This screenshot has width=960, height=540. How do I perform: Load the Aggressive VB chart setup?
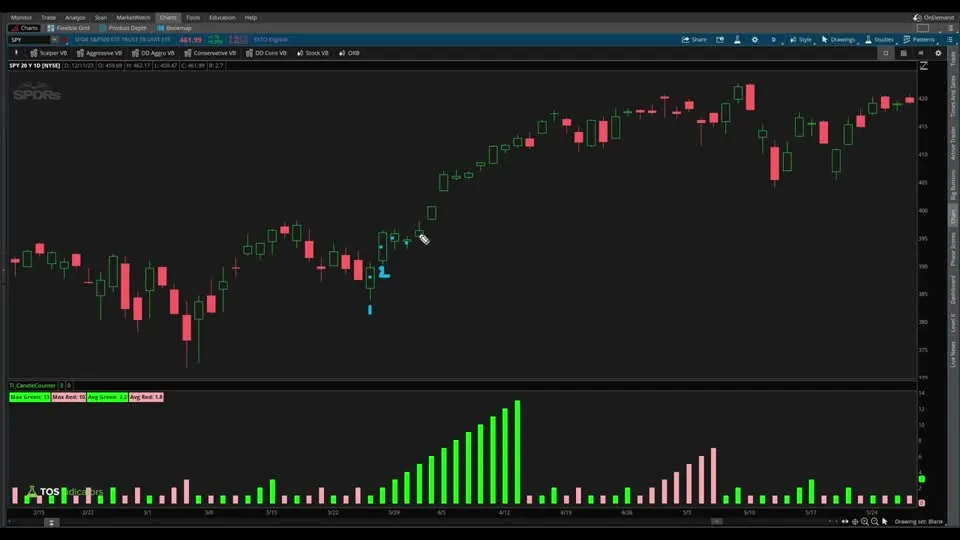tap(99, 53)
